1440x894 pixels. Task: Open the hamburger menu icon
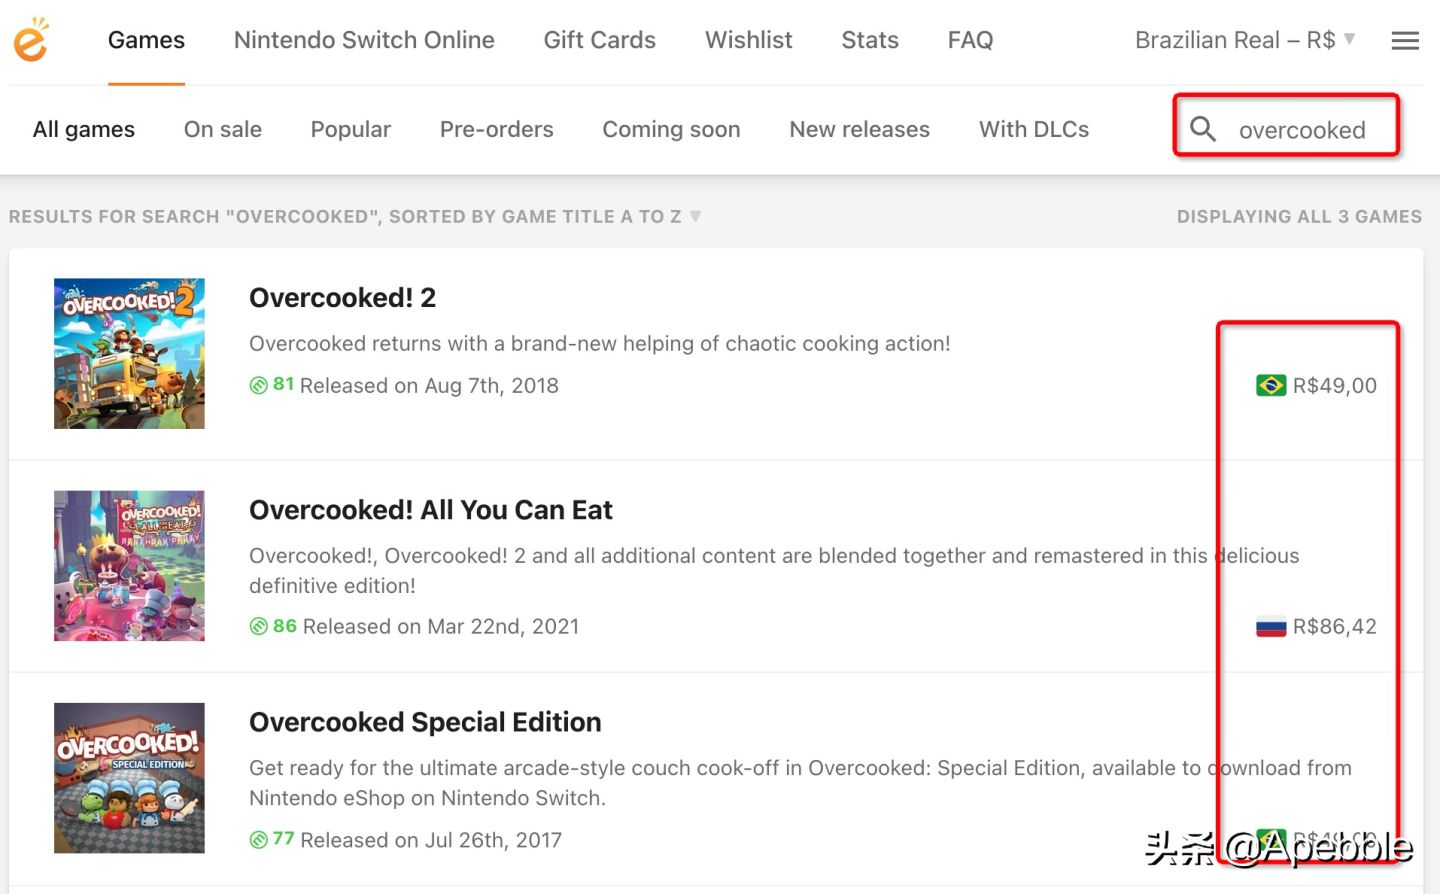[x=1405, y=41]
